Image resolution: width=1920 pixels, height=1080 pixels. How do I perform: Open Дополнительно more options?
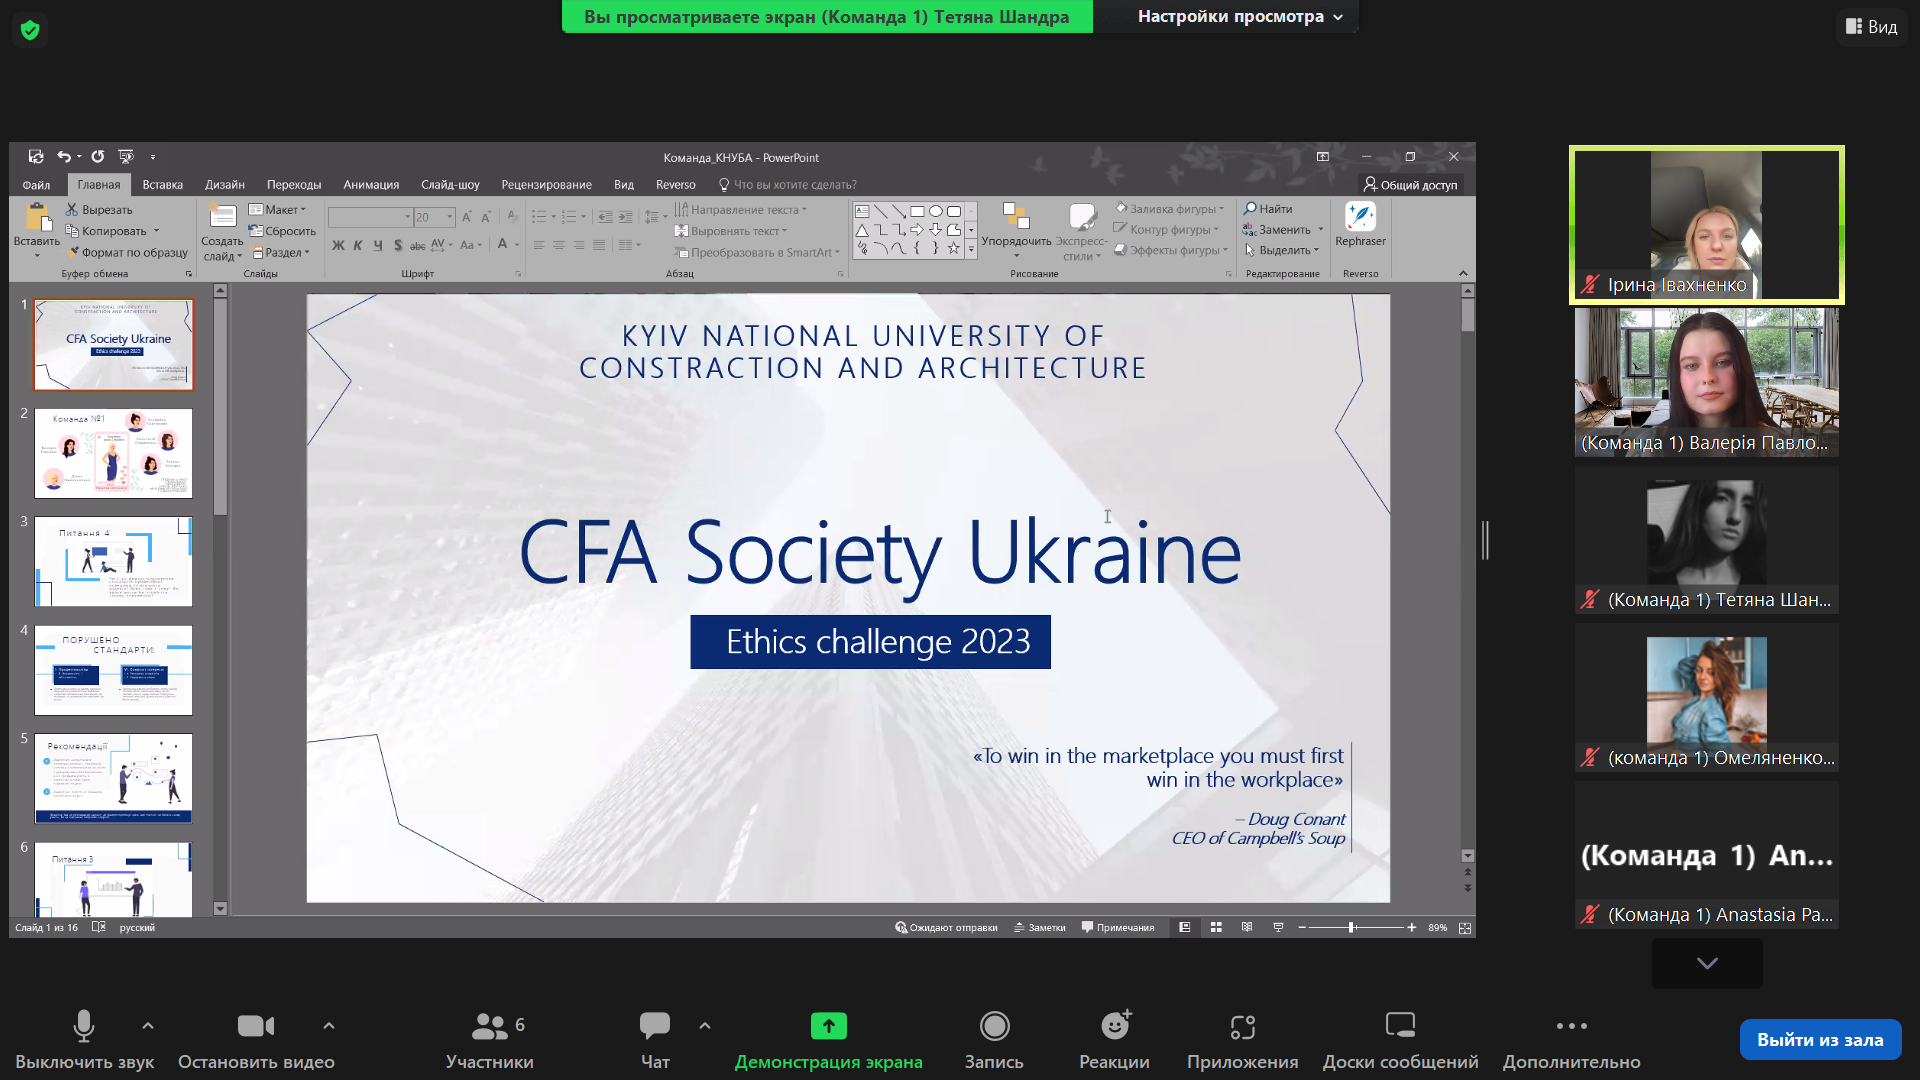(1571, 1040)
